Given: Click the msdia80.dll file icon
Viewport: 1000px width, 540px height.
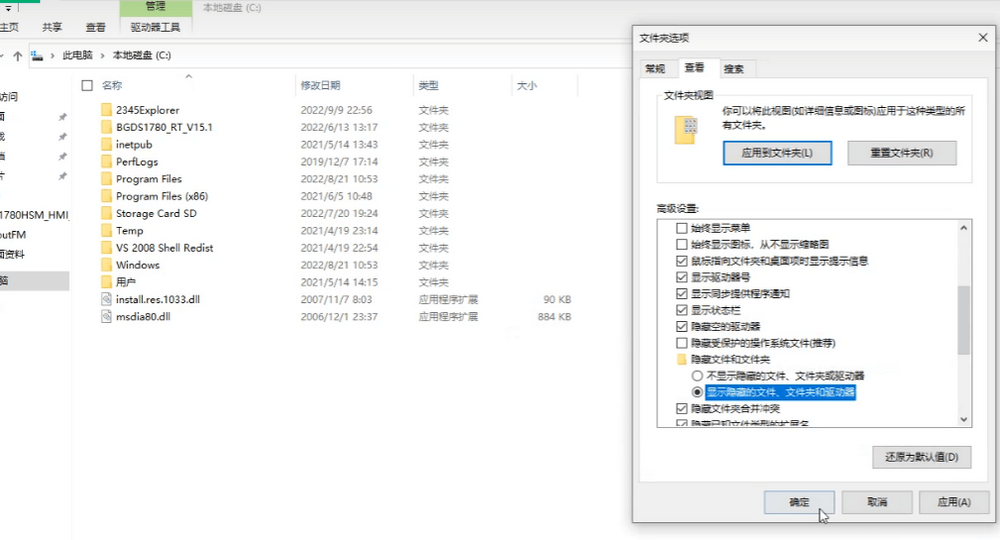Looking at the screenshot, I should 107,317.
